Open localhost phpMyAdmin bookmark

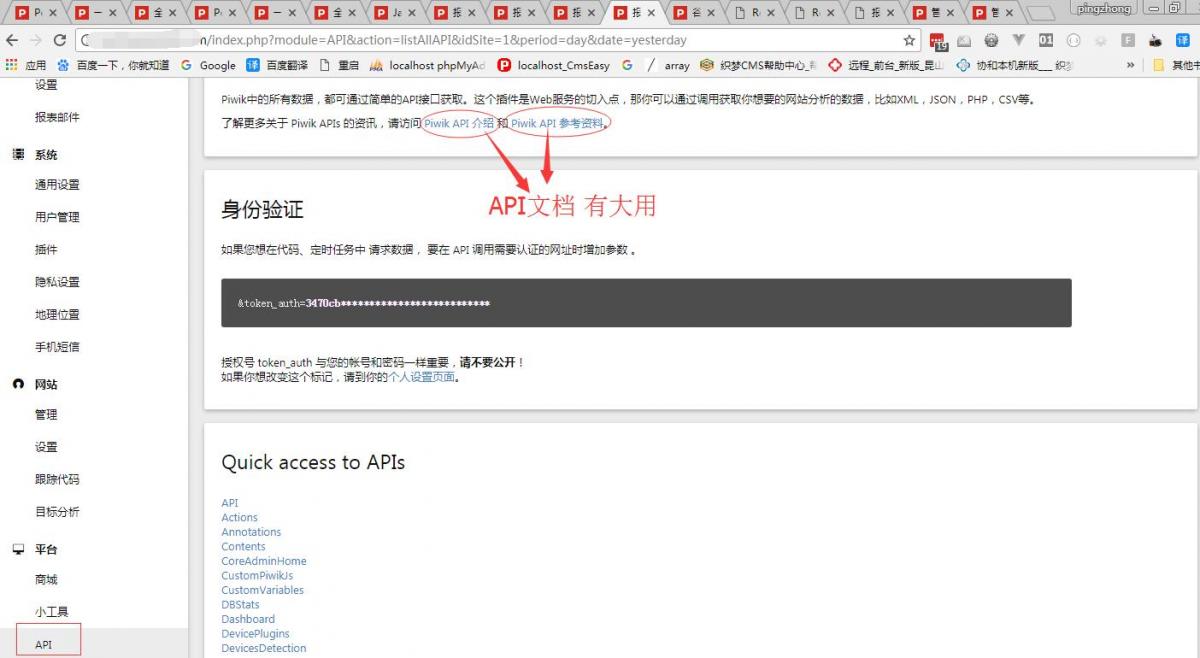coord(427,65)
